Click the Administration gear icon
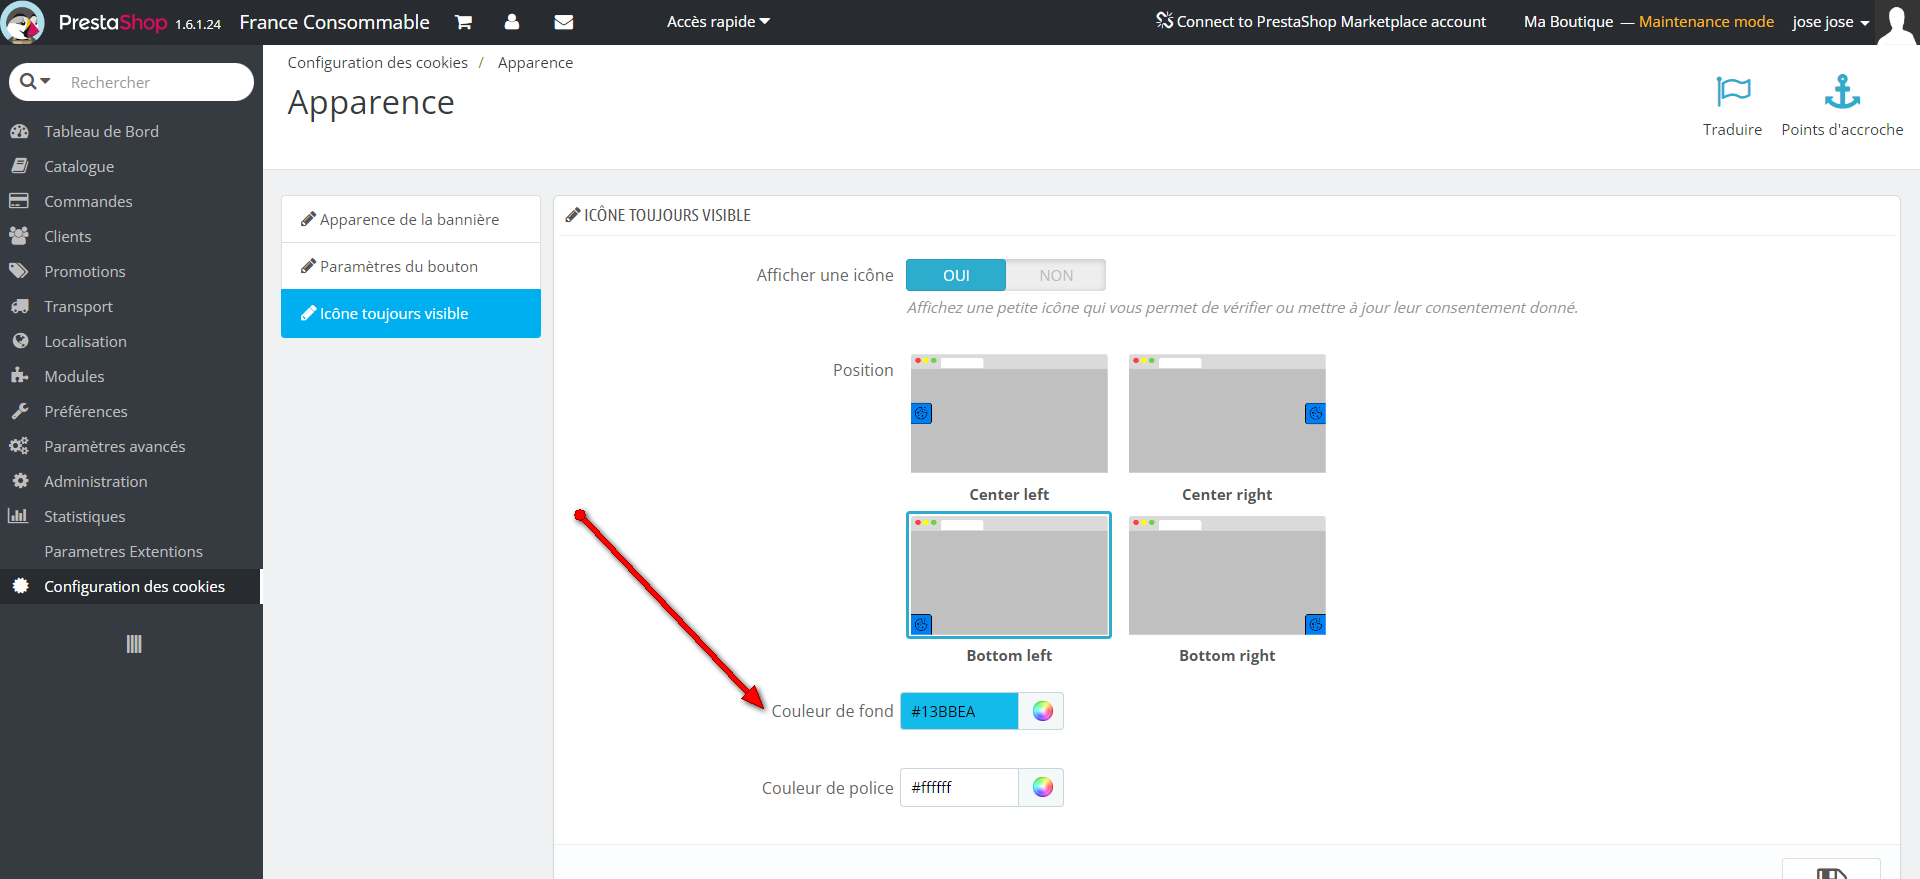1920x879 pixels. click(20, 481)
